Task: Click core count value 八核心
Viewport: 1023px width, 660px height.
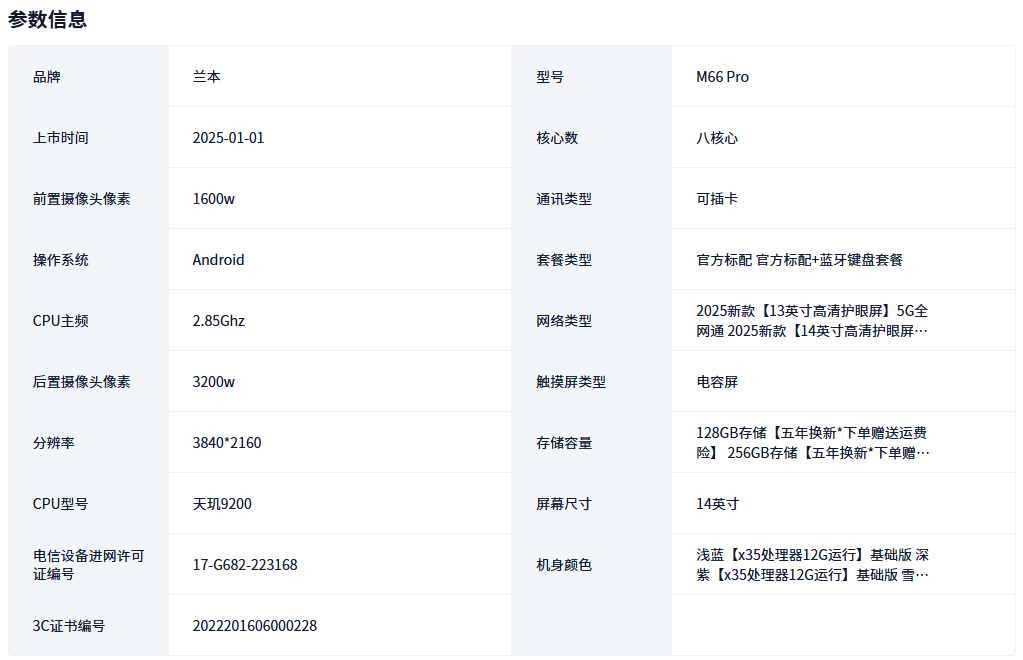Action: click(x=717, y=138)
